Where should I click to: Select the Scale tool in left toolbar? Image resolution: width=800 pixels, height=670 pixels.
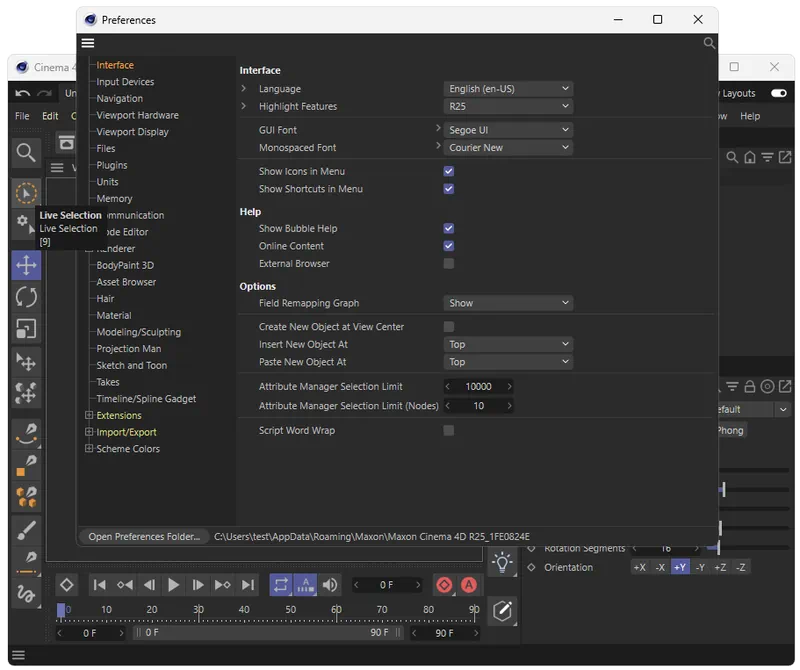[x=26, y=329]
